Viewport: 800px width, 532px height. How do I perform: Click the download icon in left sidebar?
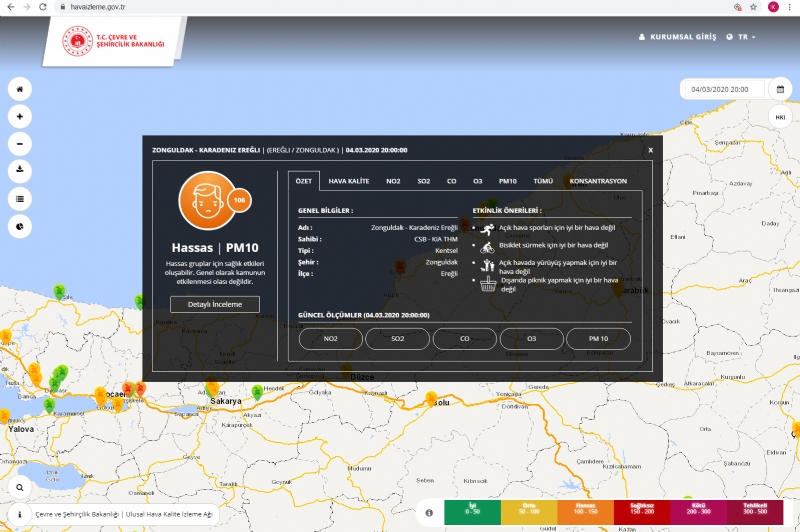click(20, 171)
